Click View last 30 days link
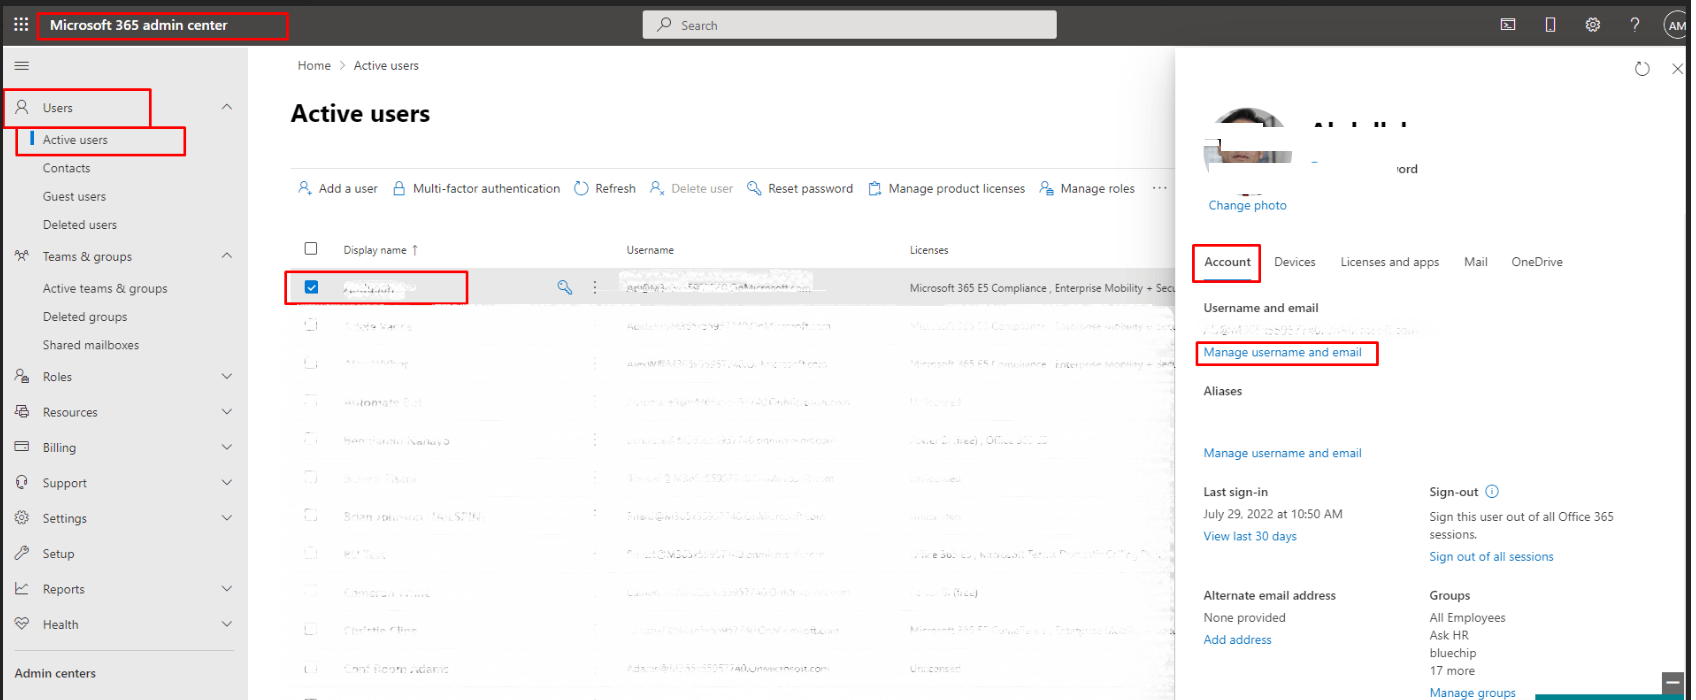Screen dimensions: 1696x700 (1250, 537)
